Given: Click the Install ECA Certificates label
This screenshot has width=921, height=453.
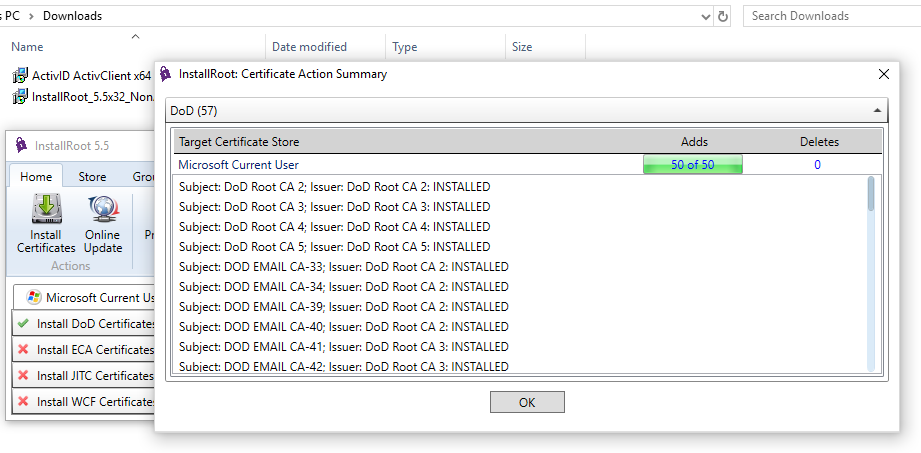Looking at the screenshot, I should [x=96, y=350].
